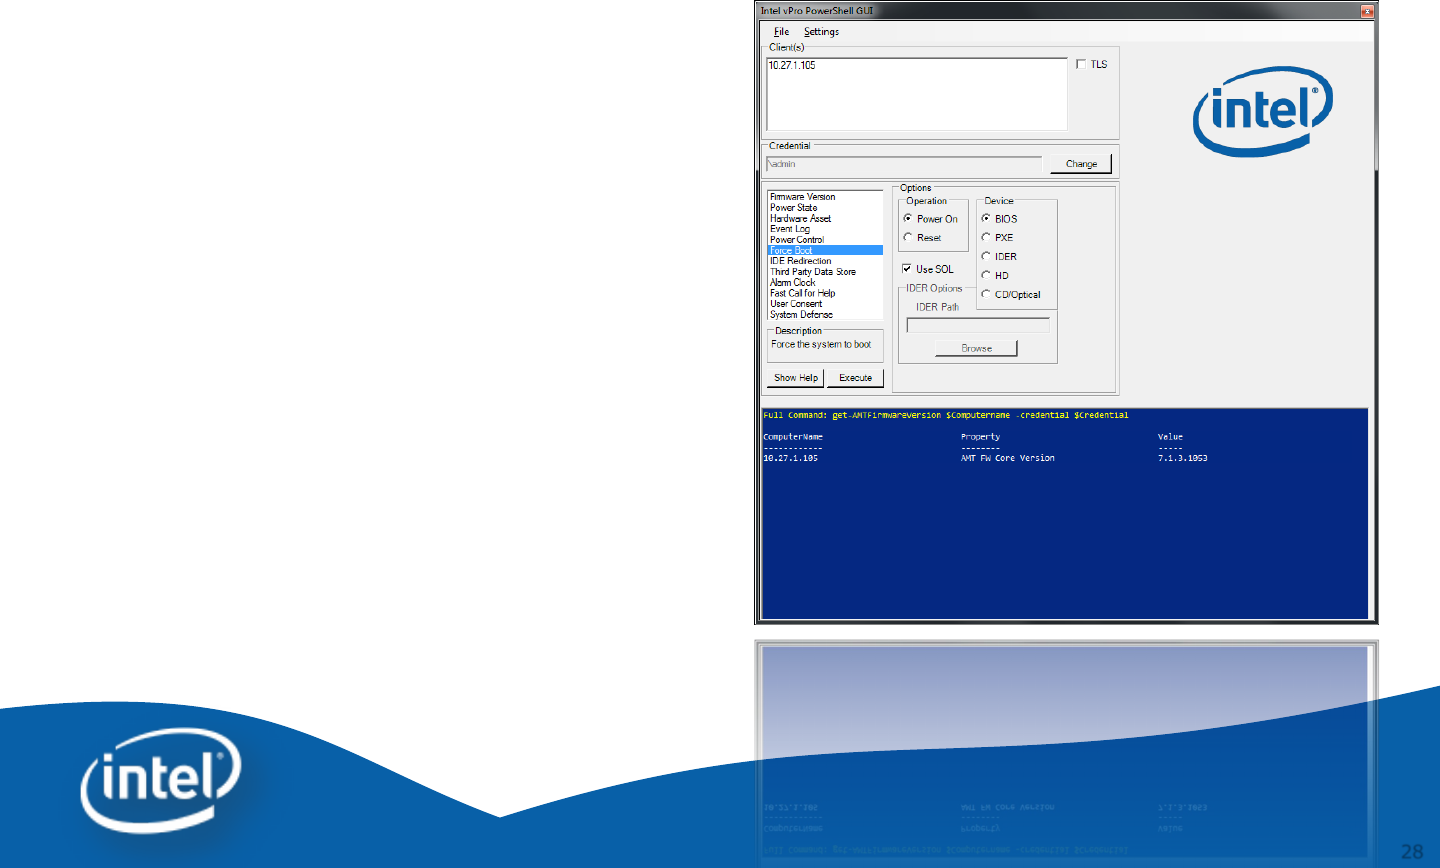
Task: Click into the Client(s) address text box
Action: pos(916,94)
